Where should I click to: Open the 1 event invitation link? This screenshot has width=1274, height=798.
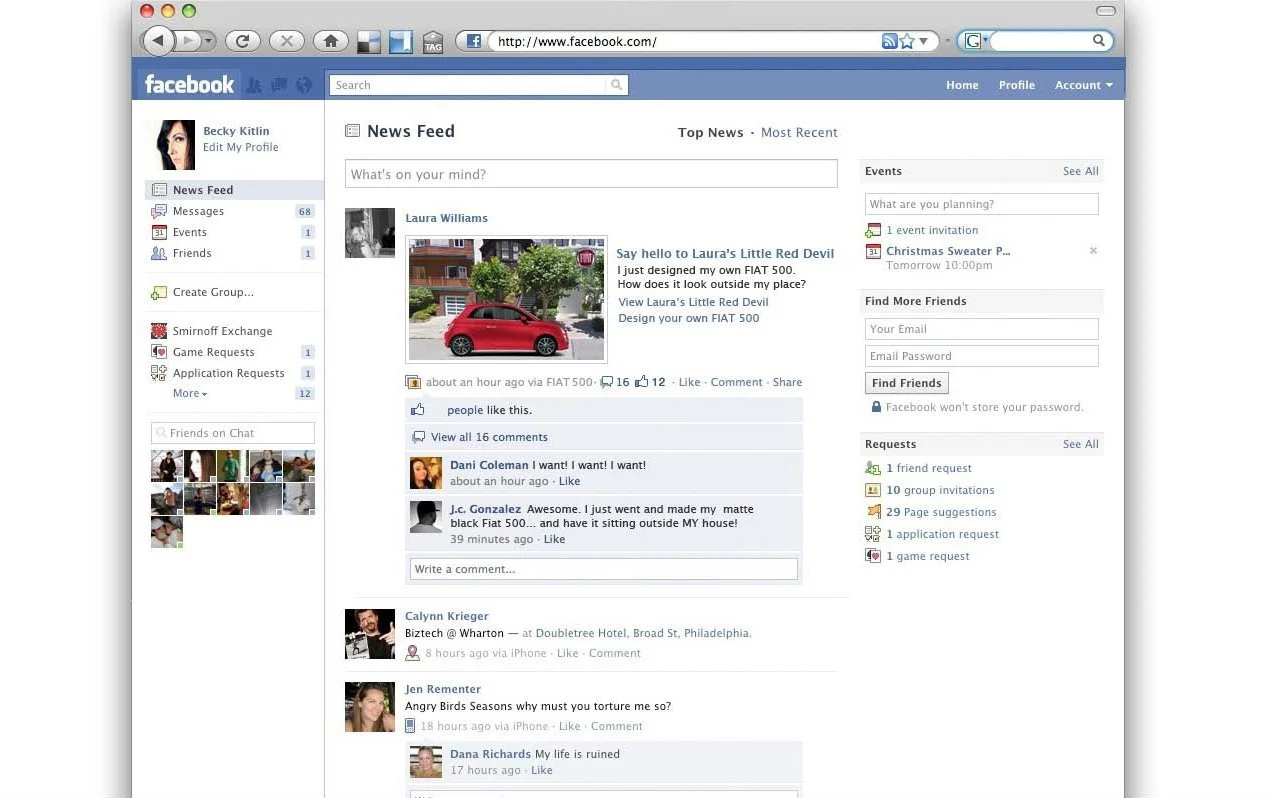932,230
